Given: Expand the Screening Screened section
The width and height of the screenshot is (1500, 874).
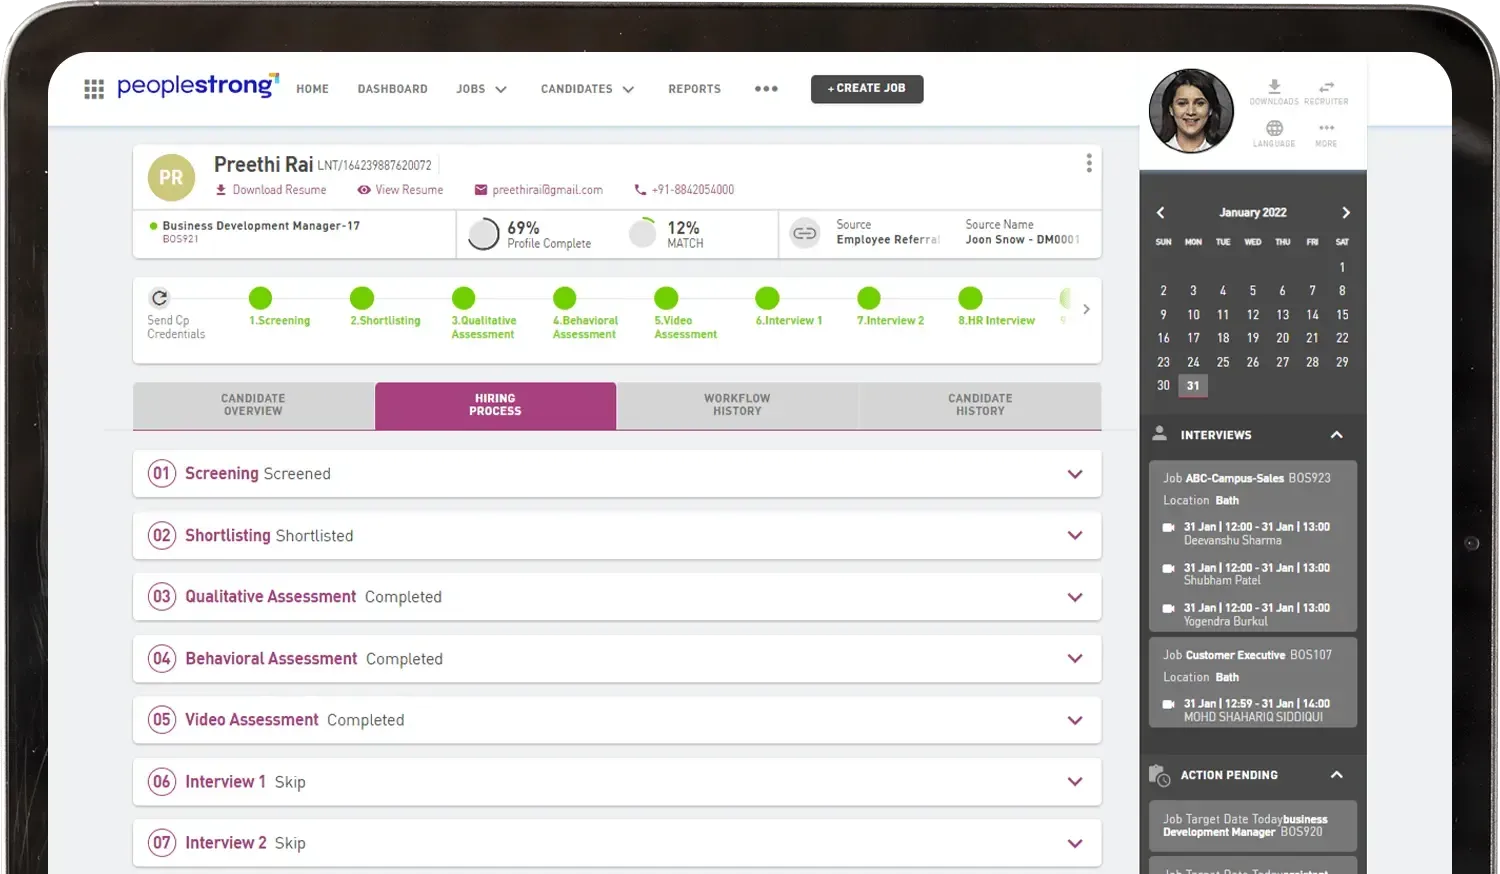Looking at the screenshot, I should tap(1075, 473).
